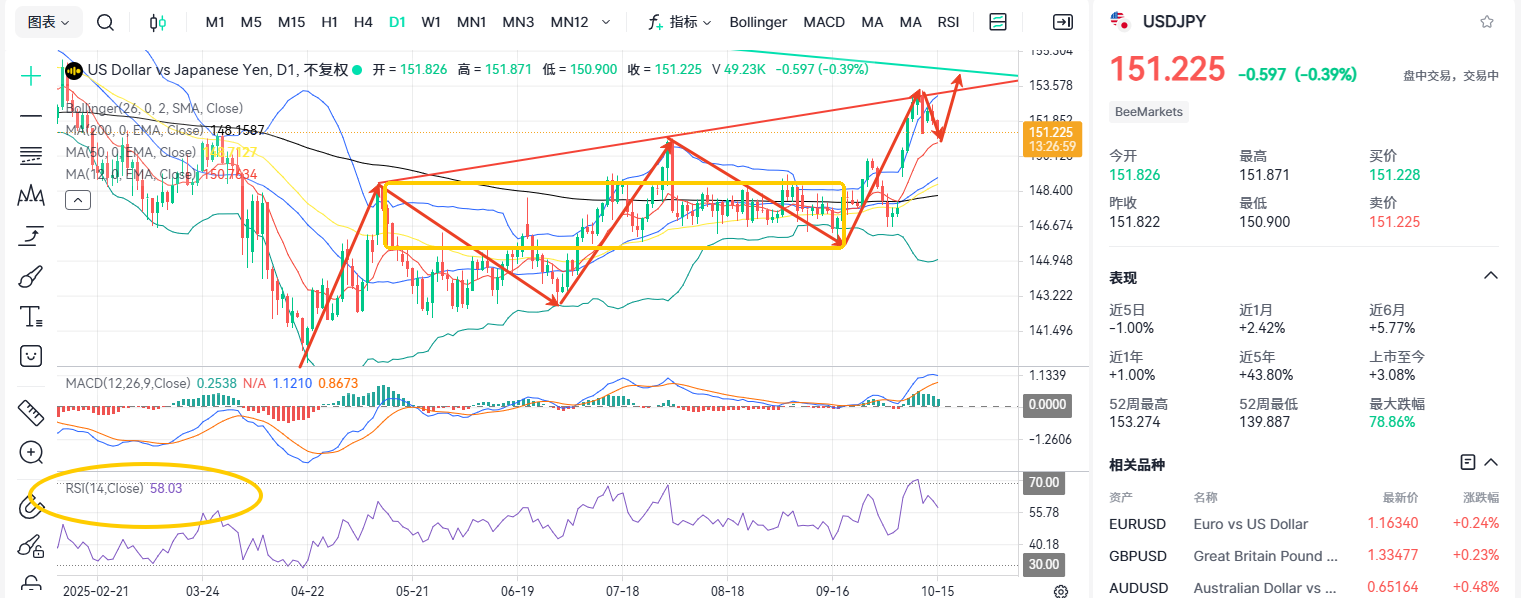Open the emoji sticker tool

click(31, 356)
